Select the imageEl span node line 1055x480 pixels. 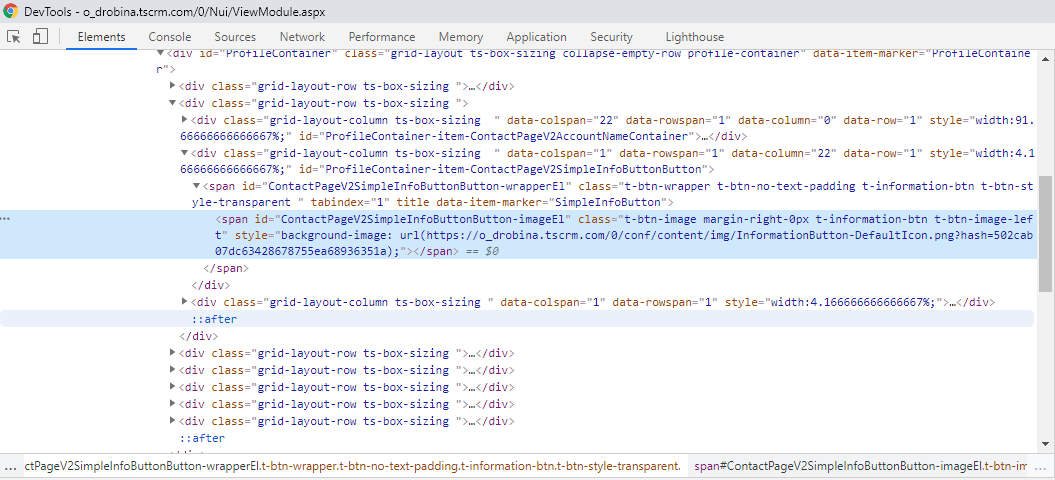pos(519,235)
